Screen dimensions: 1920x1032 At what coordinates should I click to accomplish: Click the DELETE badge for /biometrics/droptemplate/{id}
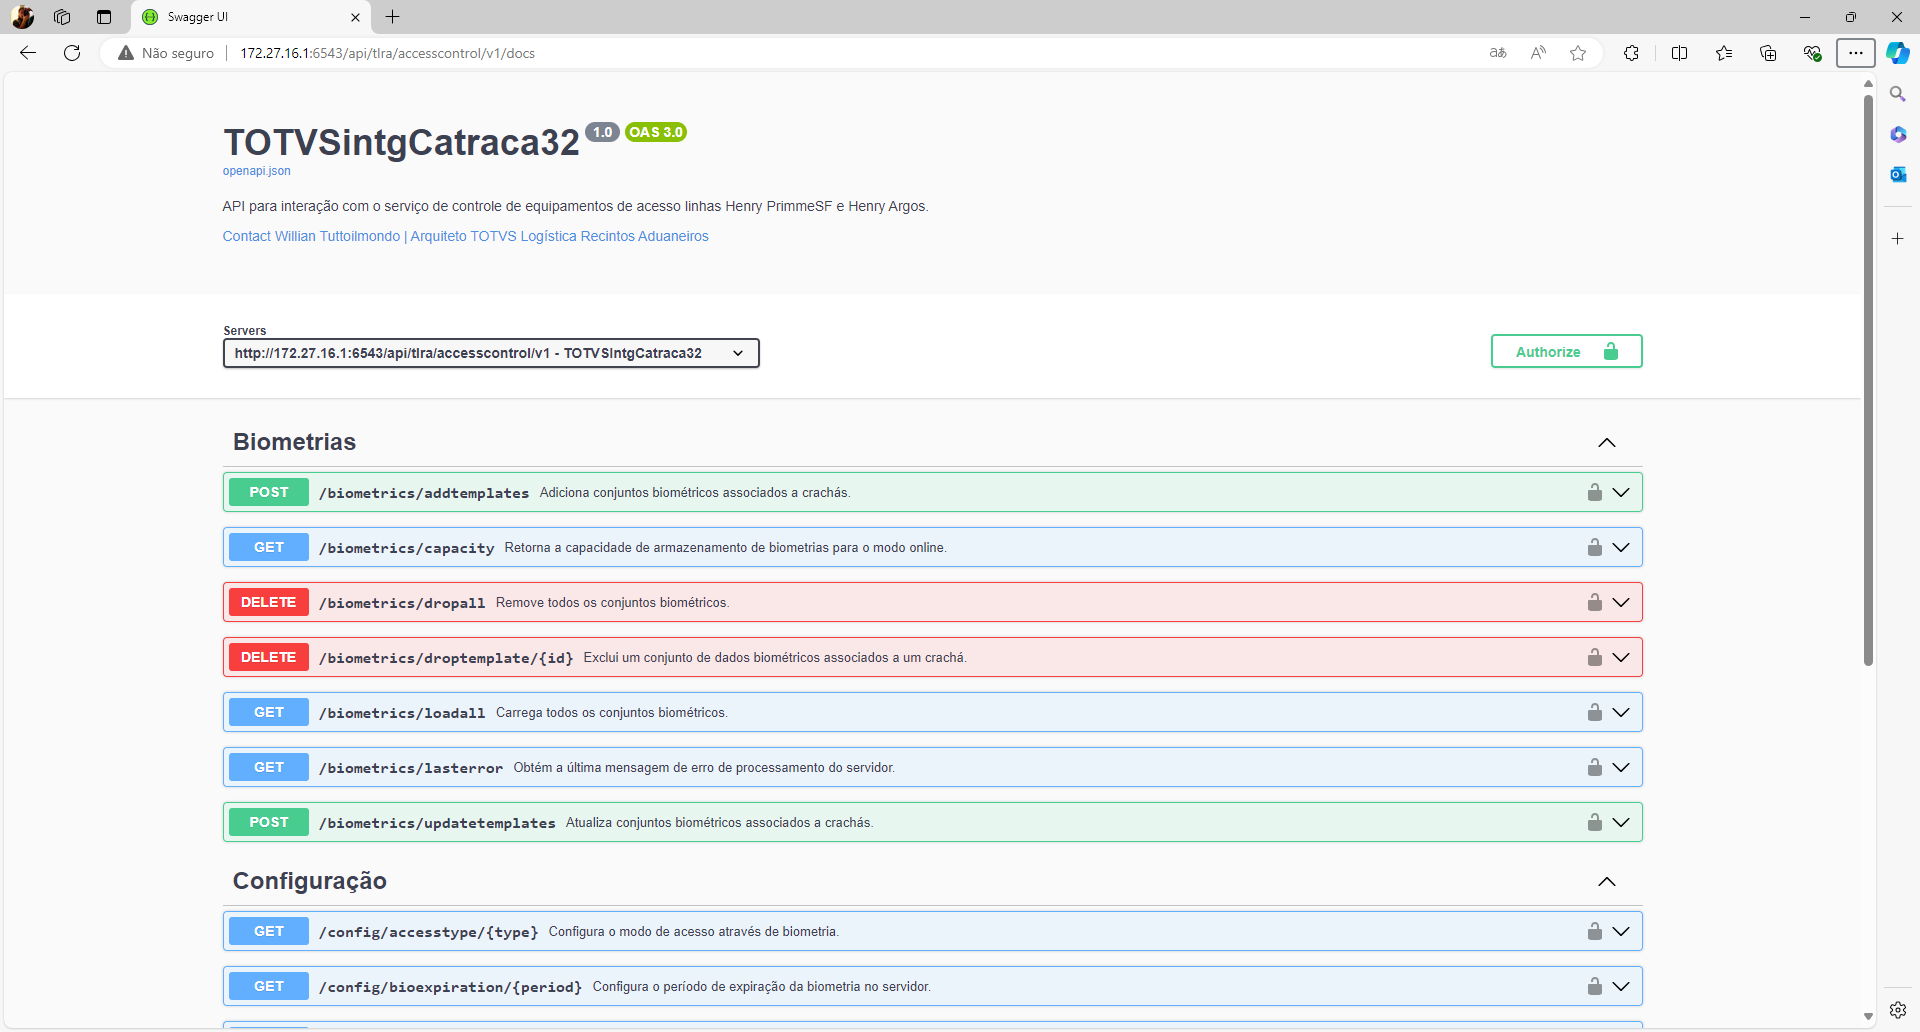[x=269, y=657]
